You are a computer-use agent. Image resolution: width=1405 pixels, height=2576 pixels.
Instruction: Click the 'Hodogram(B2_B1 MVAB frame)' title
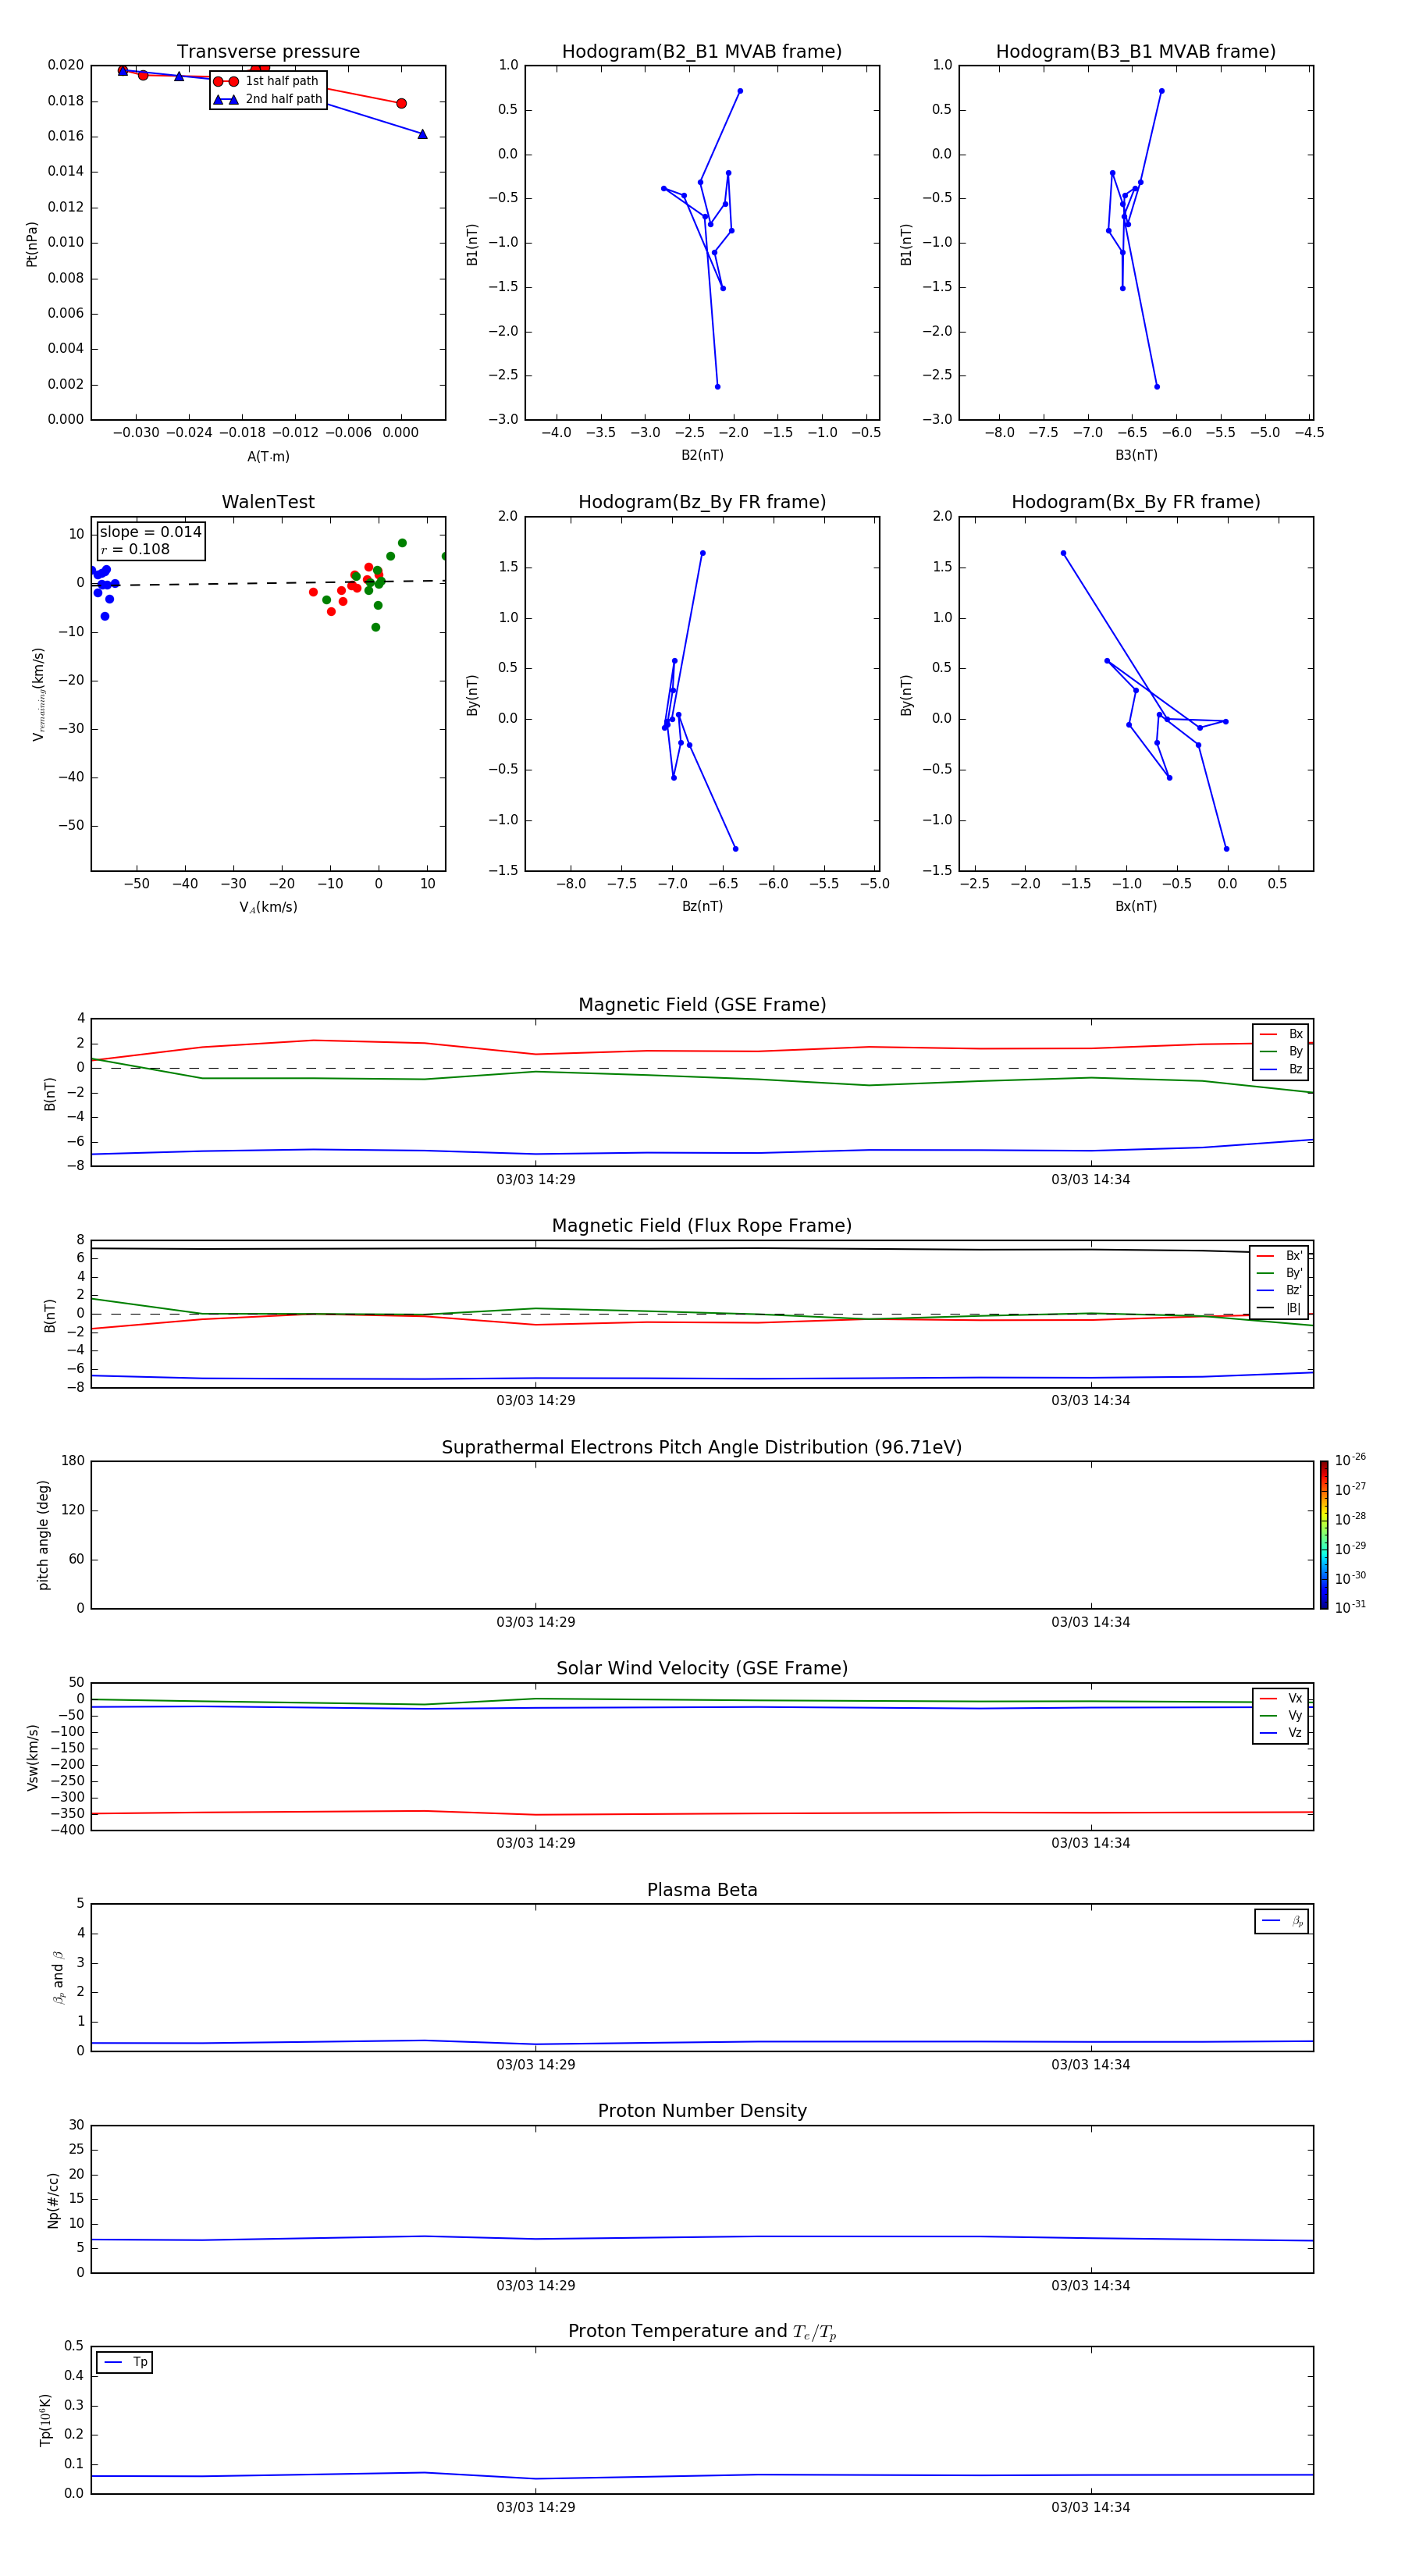tap(702, 52)
